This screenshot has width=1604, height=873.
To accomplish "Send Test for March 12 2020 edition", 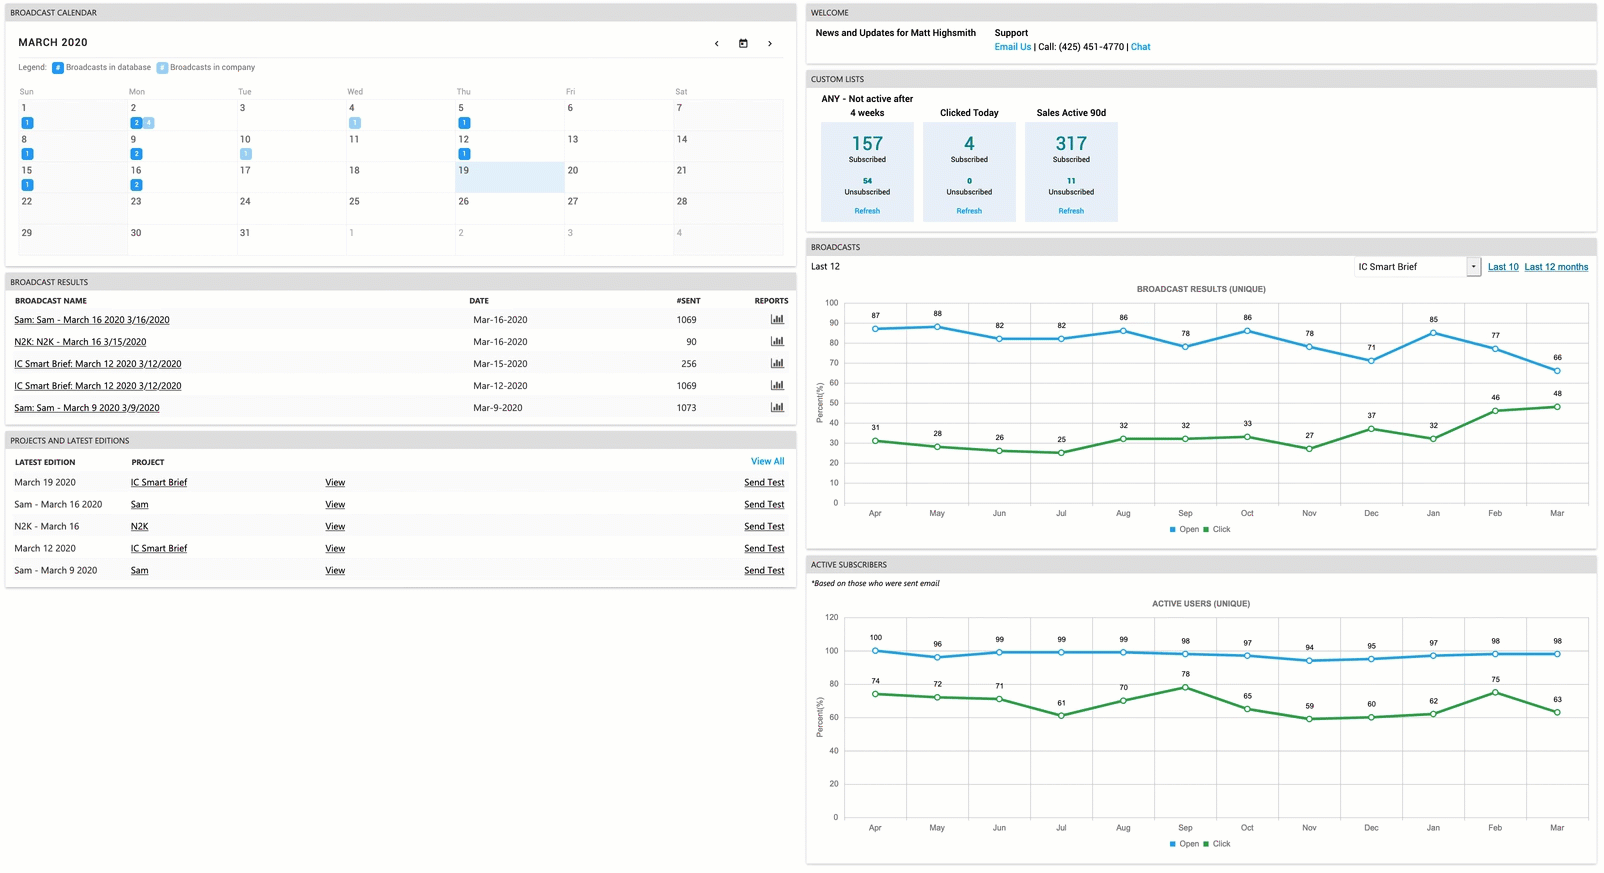I will 764,549.
